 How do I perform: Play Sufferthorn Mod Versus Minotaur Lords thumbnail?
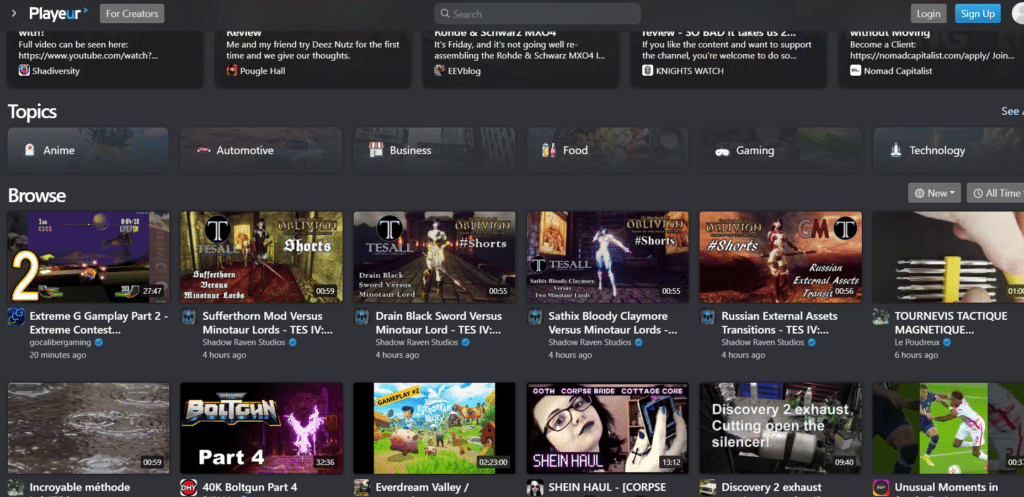[261, 257]
